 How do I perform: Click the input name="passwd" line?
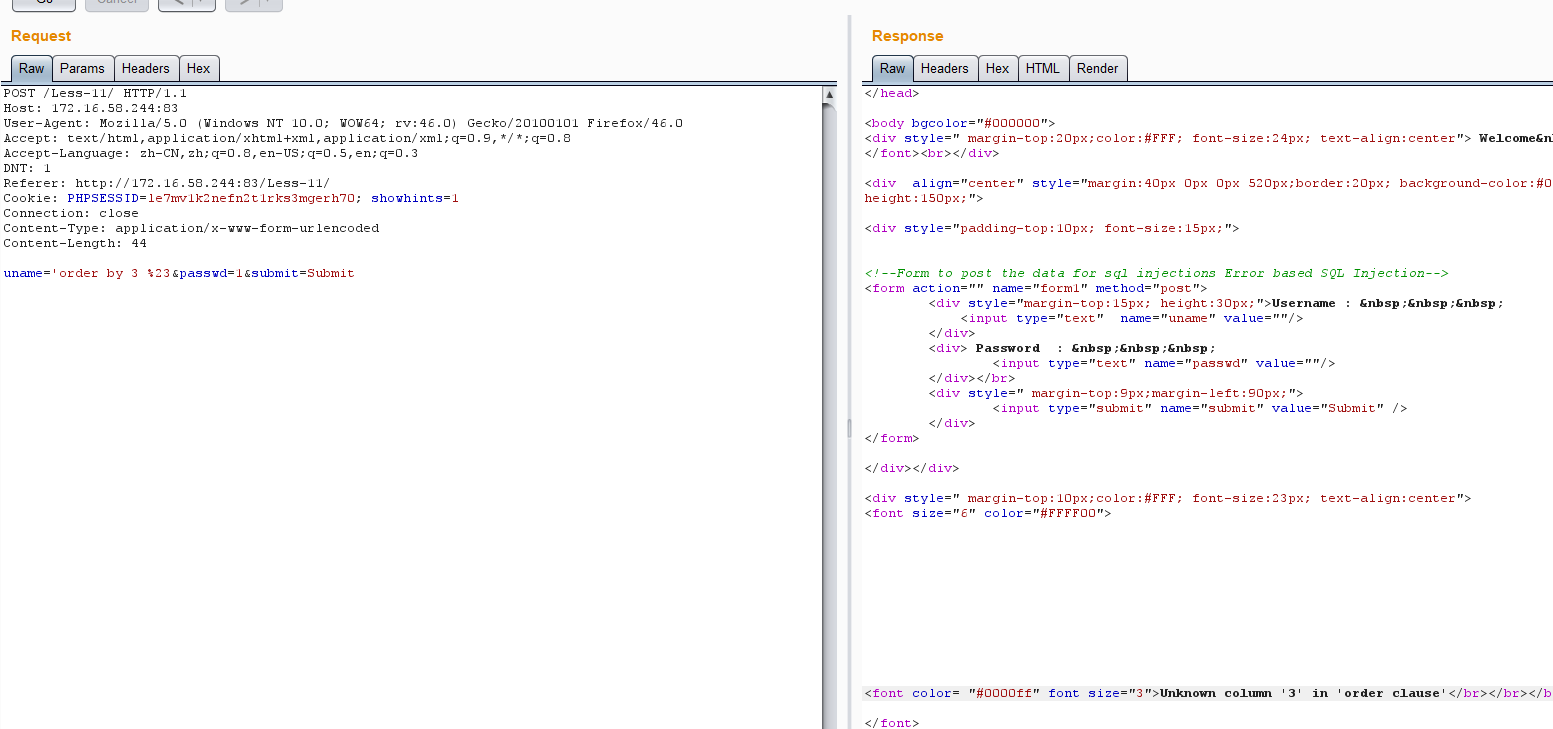[x=1164, y=363]
